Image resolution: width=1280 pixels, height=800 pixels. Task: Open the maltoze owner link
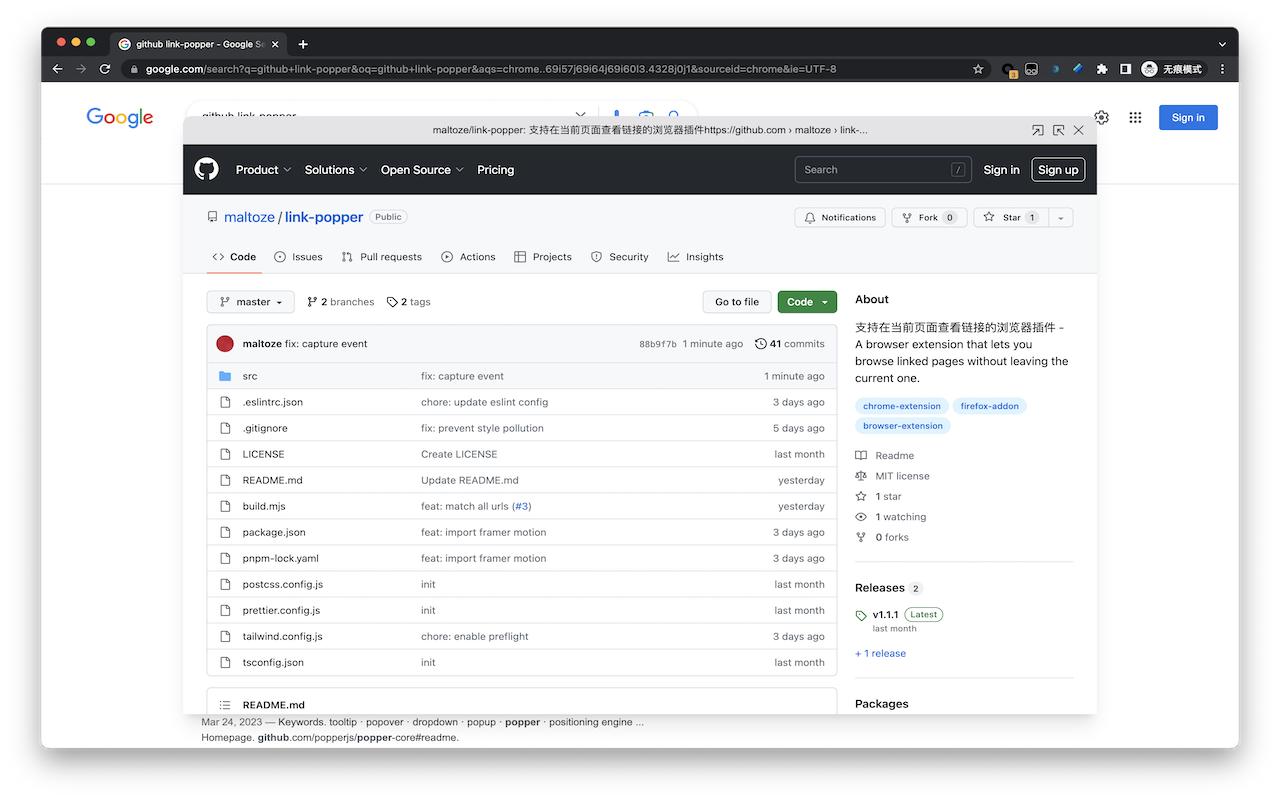tap(249, 217)
